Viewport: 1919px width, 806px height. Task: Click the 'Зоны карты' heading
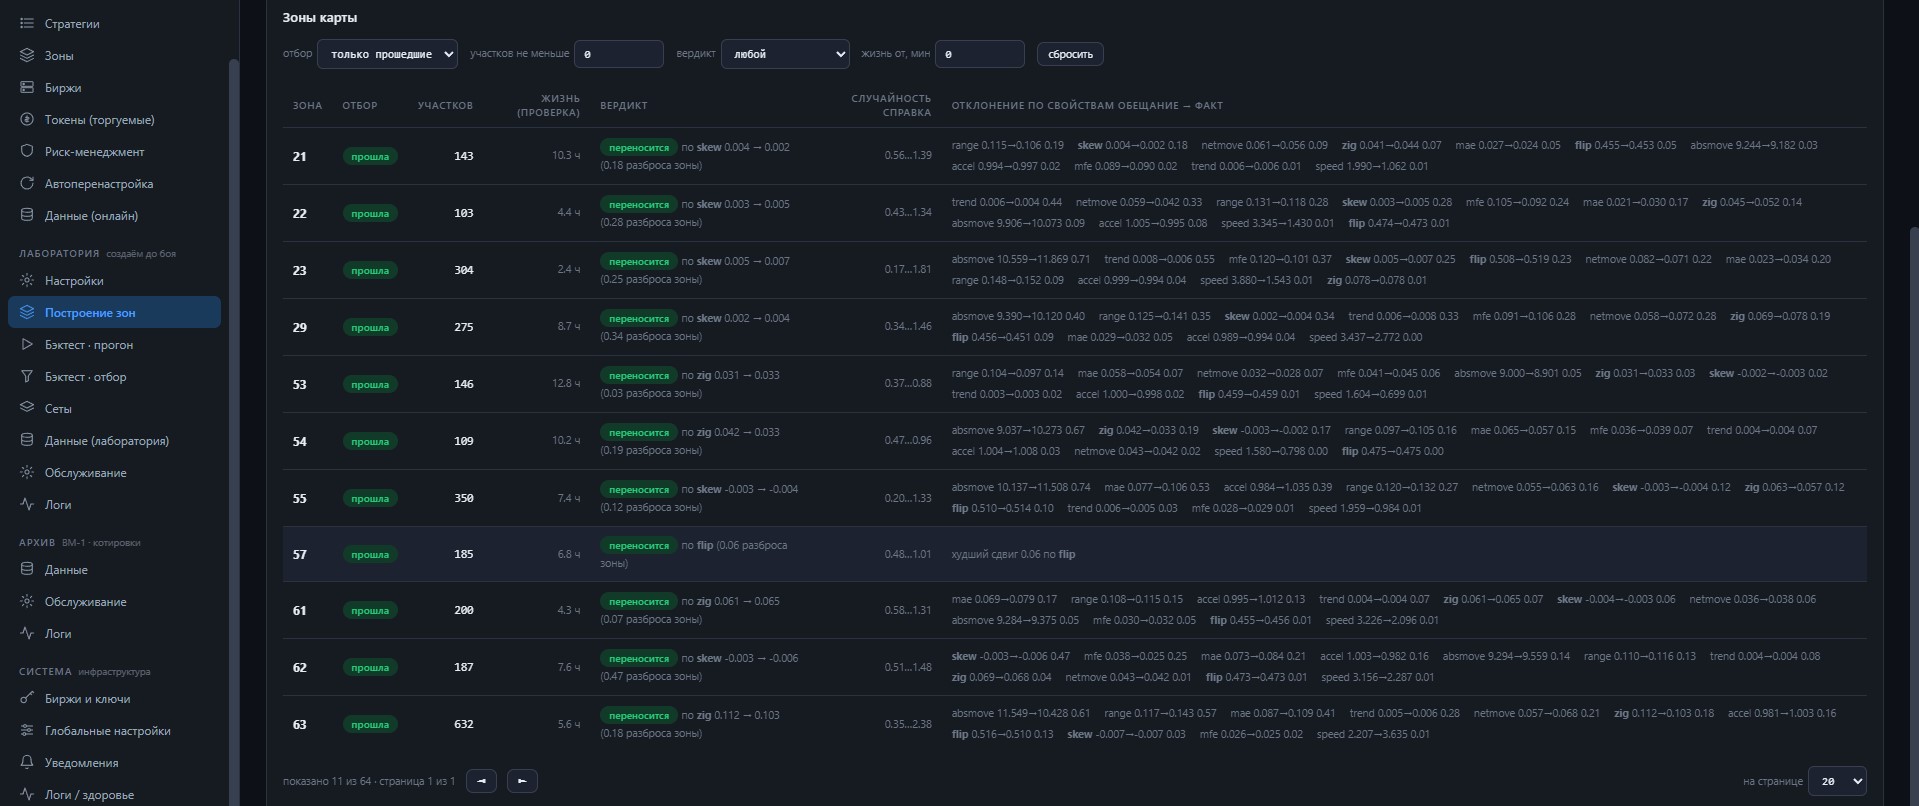click(x=319, y=17)
